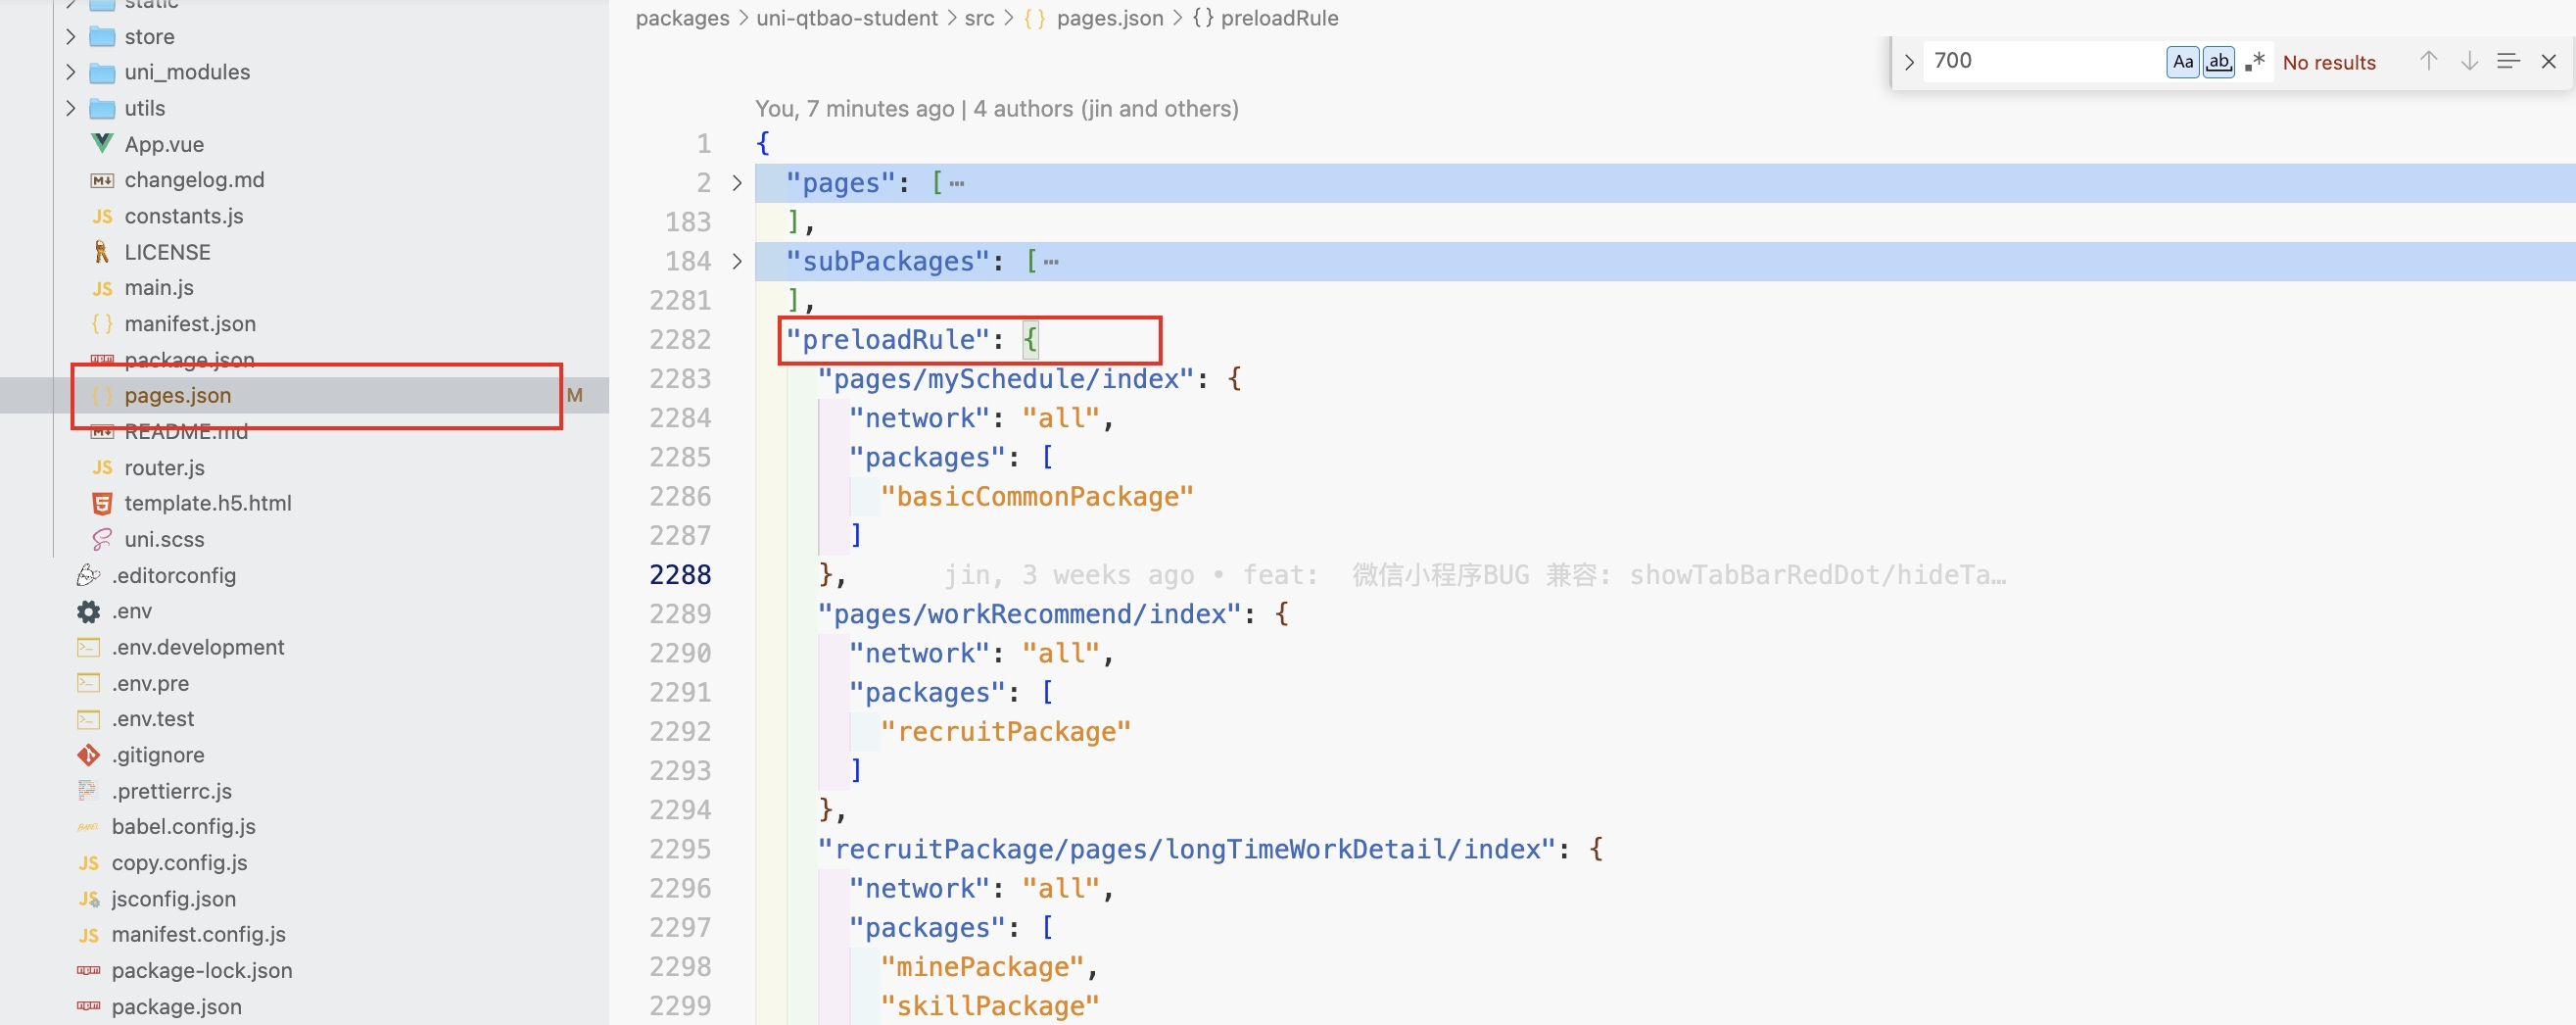The image size is (2576, 1025).
Task: Click Vue icon beside App.vue
Action: point(102,143)
